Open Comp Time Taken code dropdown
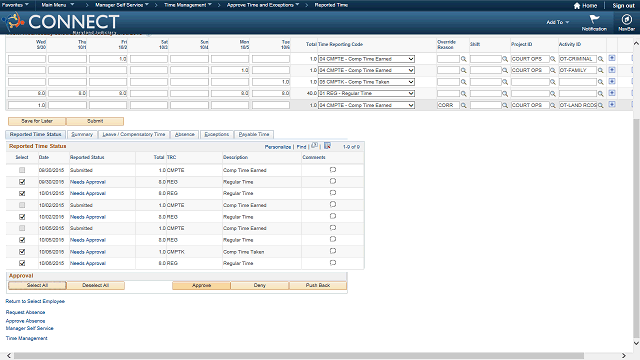640x360 pixels. (366, 82)
